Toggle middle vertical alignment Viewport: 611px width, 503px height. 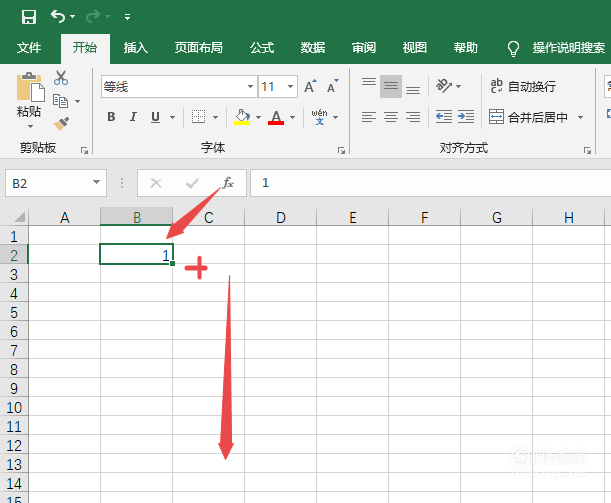pos(391,86)
